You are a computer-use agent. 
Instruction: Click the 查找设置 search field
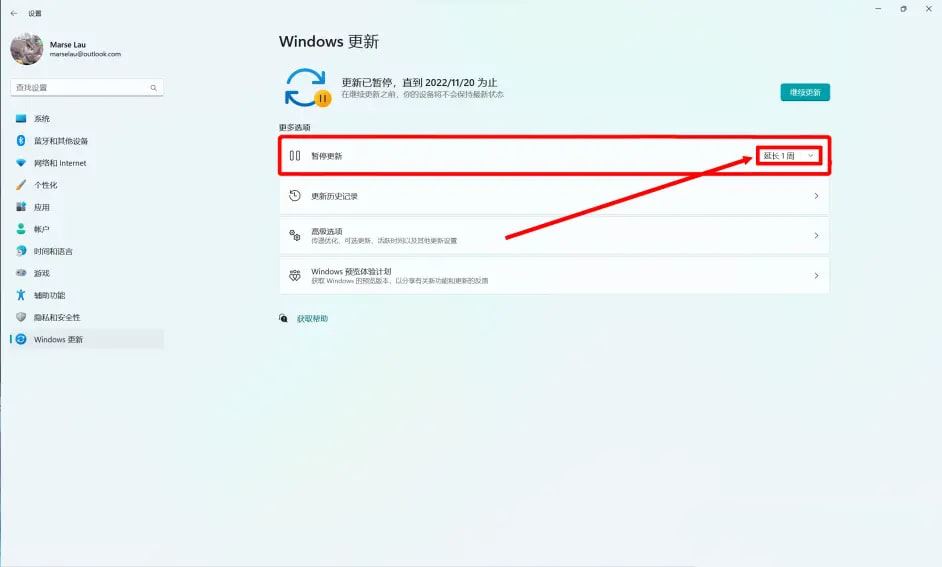pyautogui.click(x=87, y=88)
